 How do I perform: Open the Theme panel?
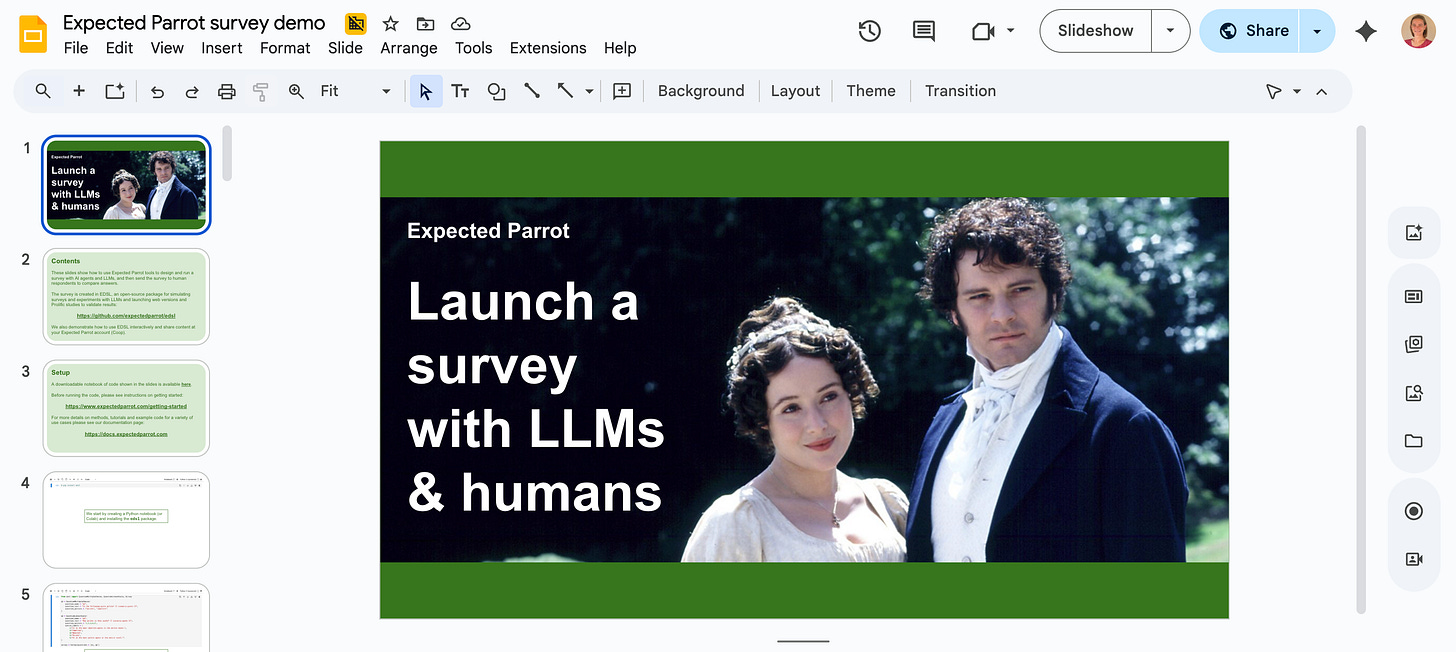[871, 91]
